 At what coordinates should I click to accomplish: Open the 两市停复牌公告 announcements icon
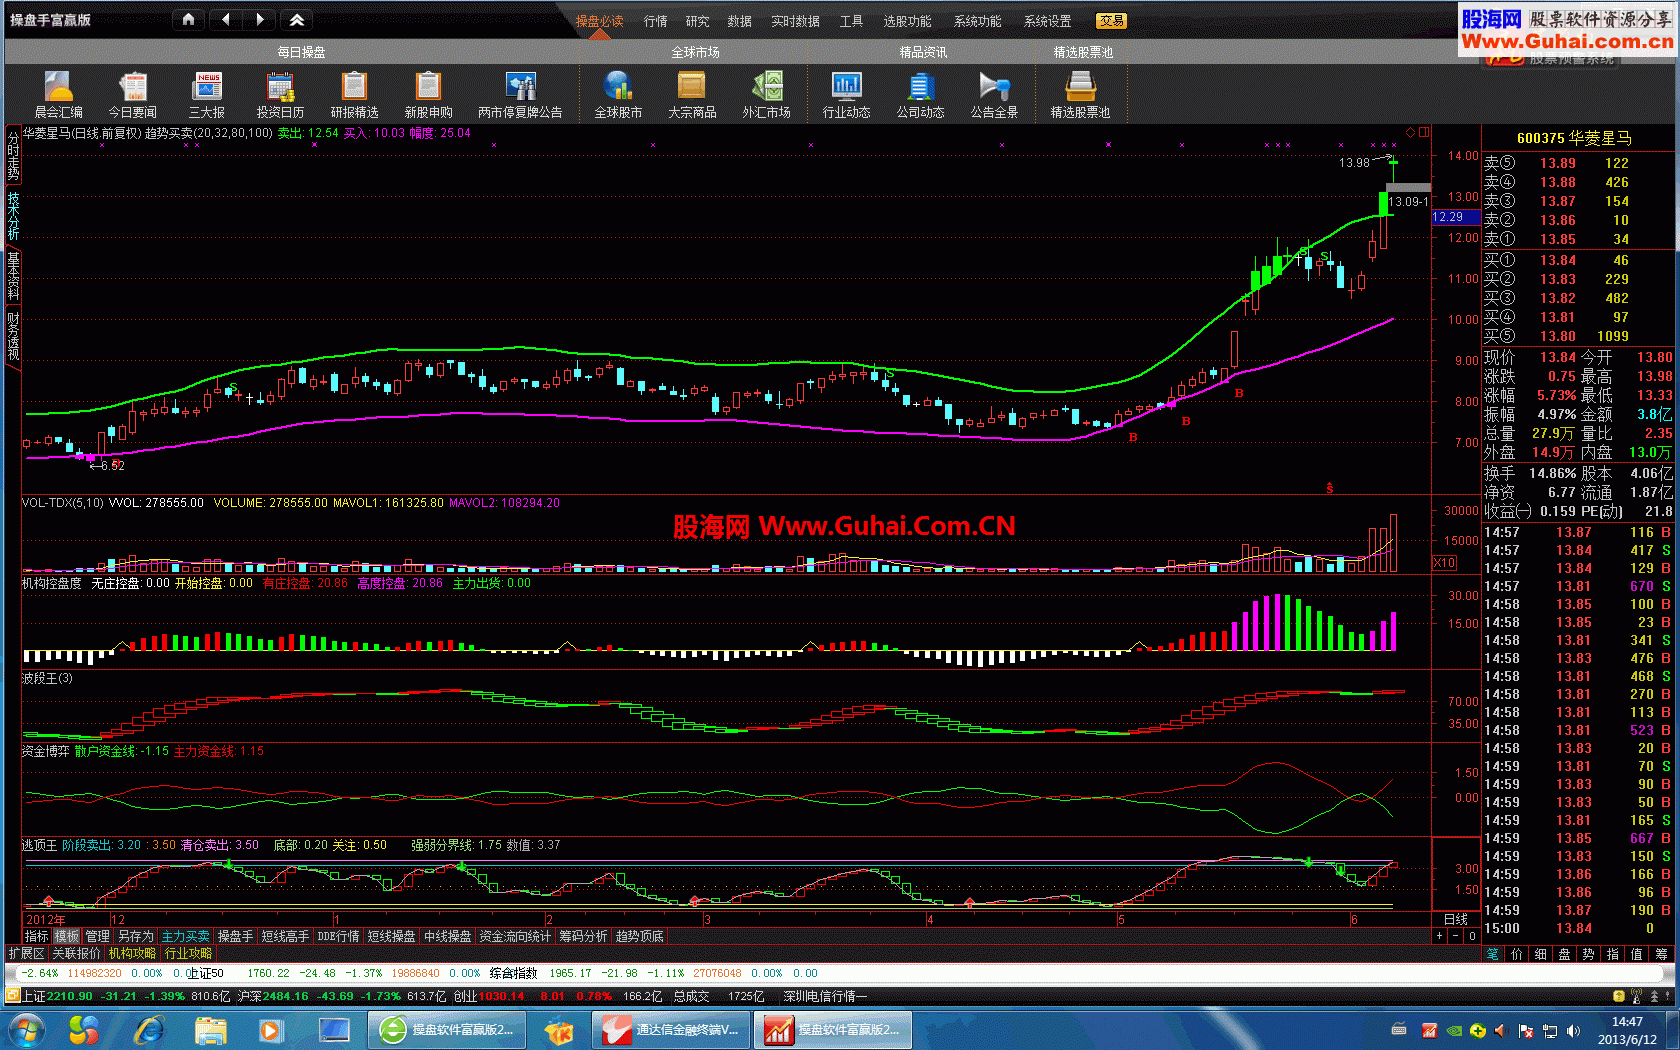tap(520, 95)
